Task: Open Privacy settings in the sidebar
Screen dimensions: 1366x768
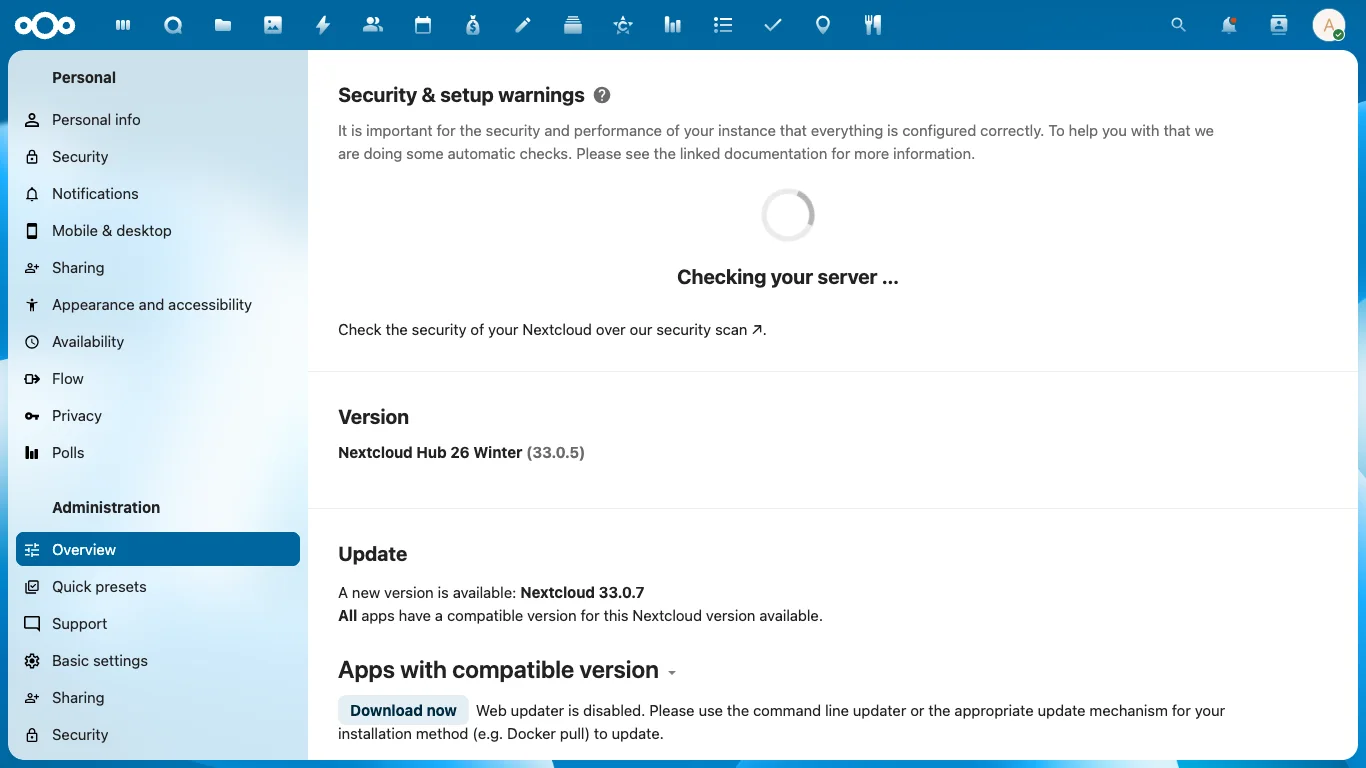Action: pos(158,416)
